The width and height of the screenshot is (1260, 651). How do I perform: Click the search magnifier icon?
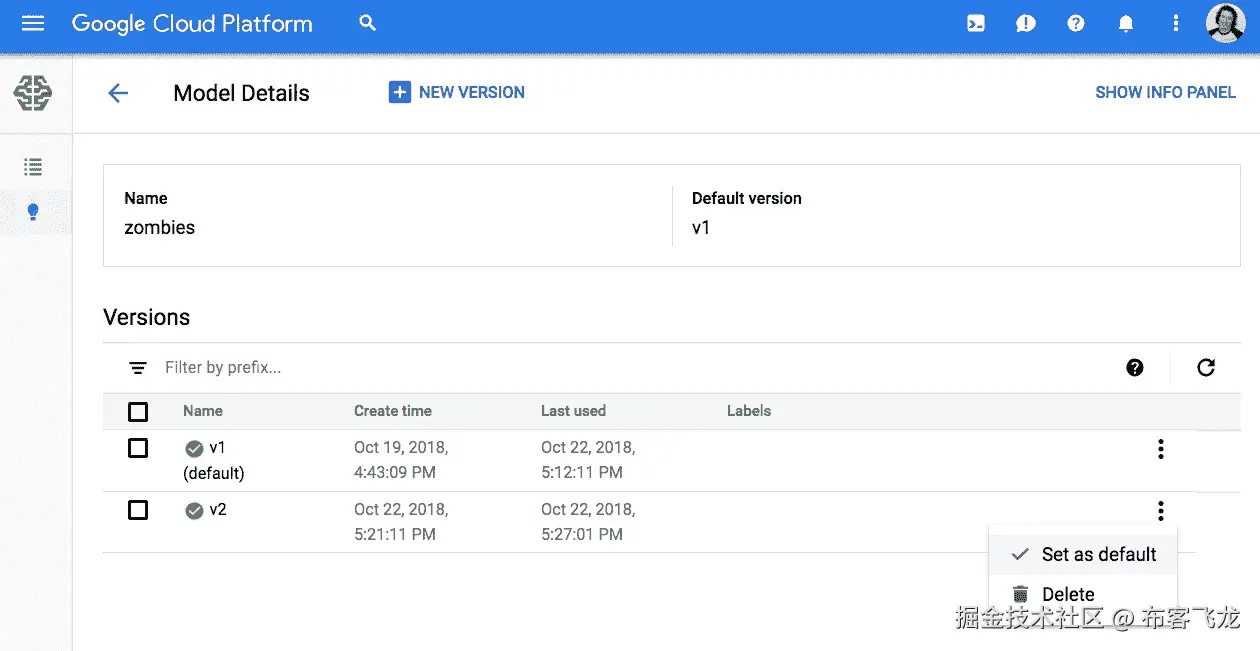(368, 23)
